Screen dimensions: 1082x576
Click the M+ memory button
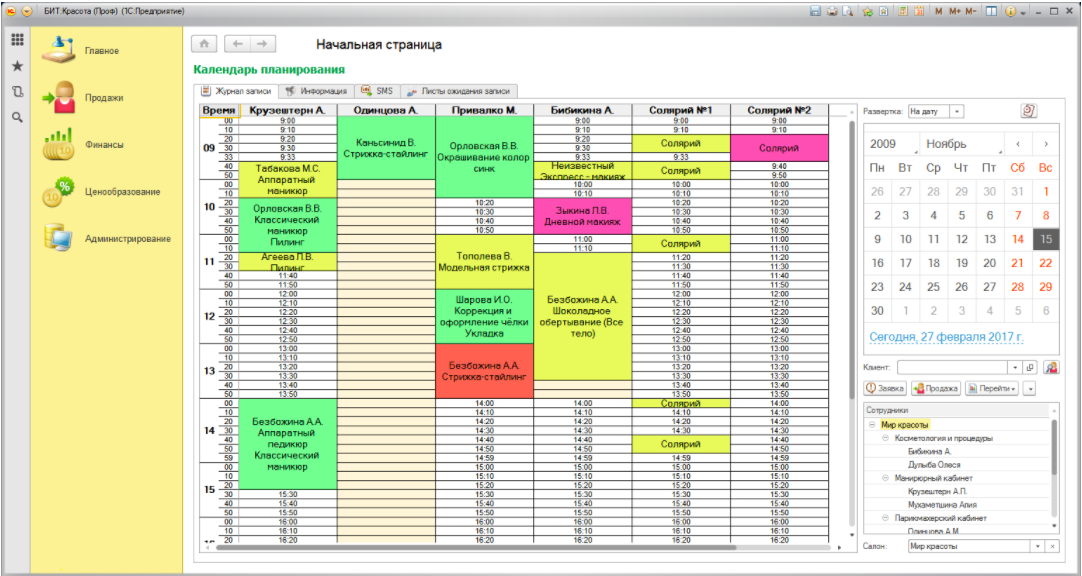(x=955, y=11)
